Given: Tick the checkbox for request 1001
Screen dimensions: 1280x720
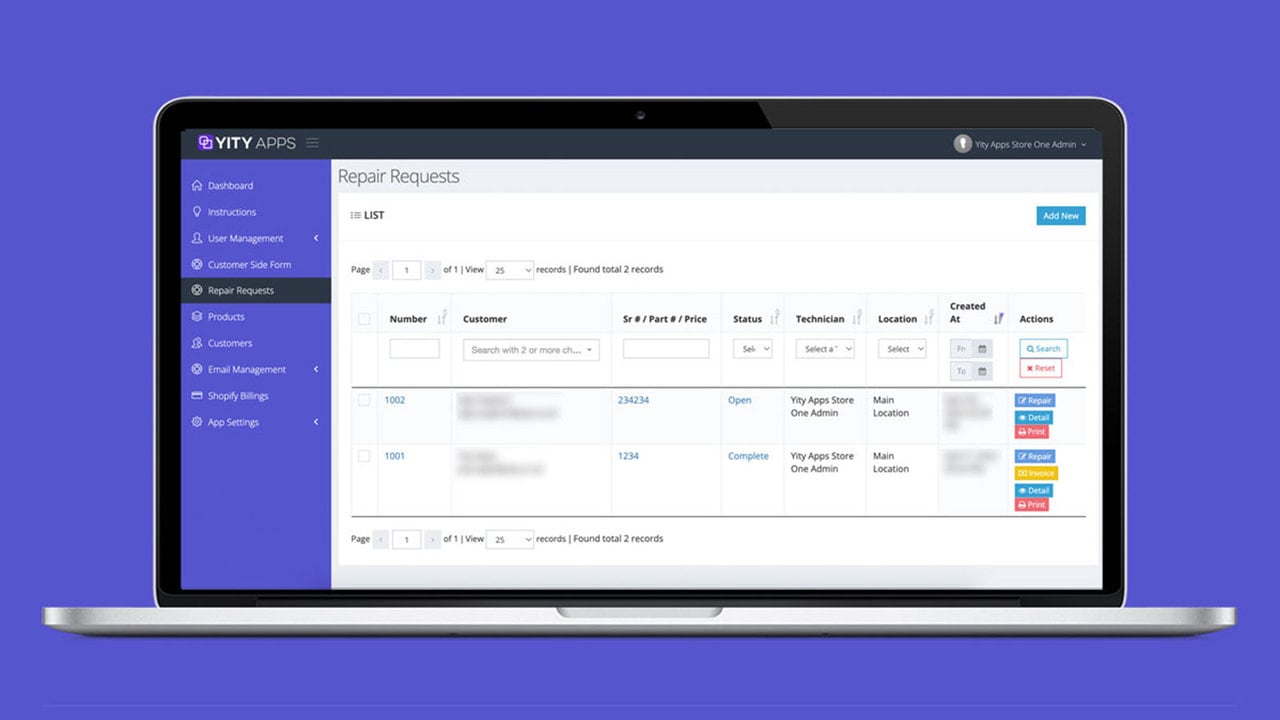Looking at the screenshot, I should click(x=364, y=456).
